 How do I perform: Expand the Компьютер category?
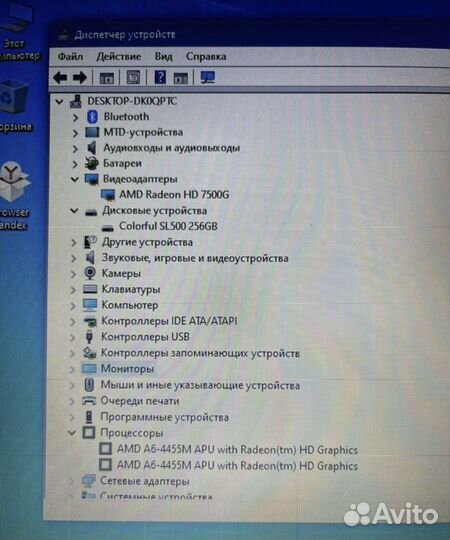(73, 306)
